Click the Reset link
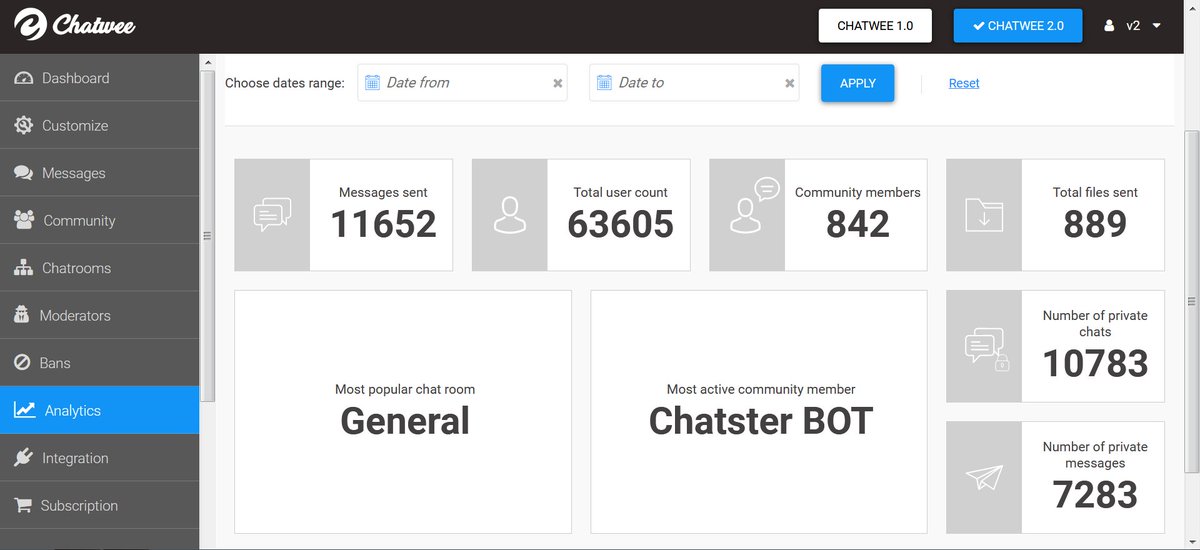1200x550 pixels. tap(964, 83)
